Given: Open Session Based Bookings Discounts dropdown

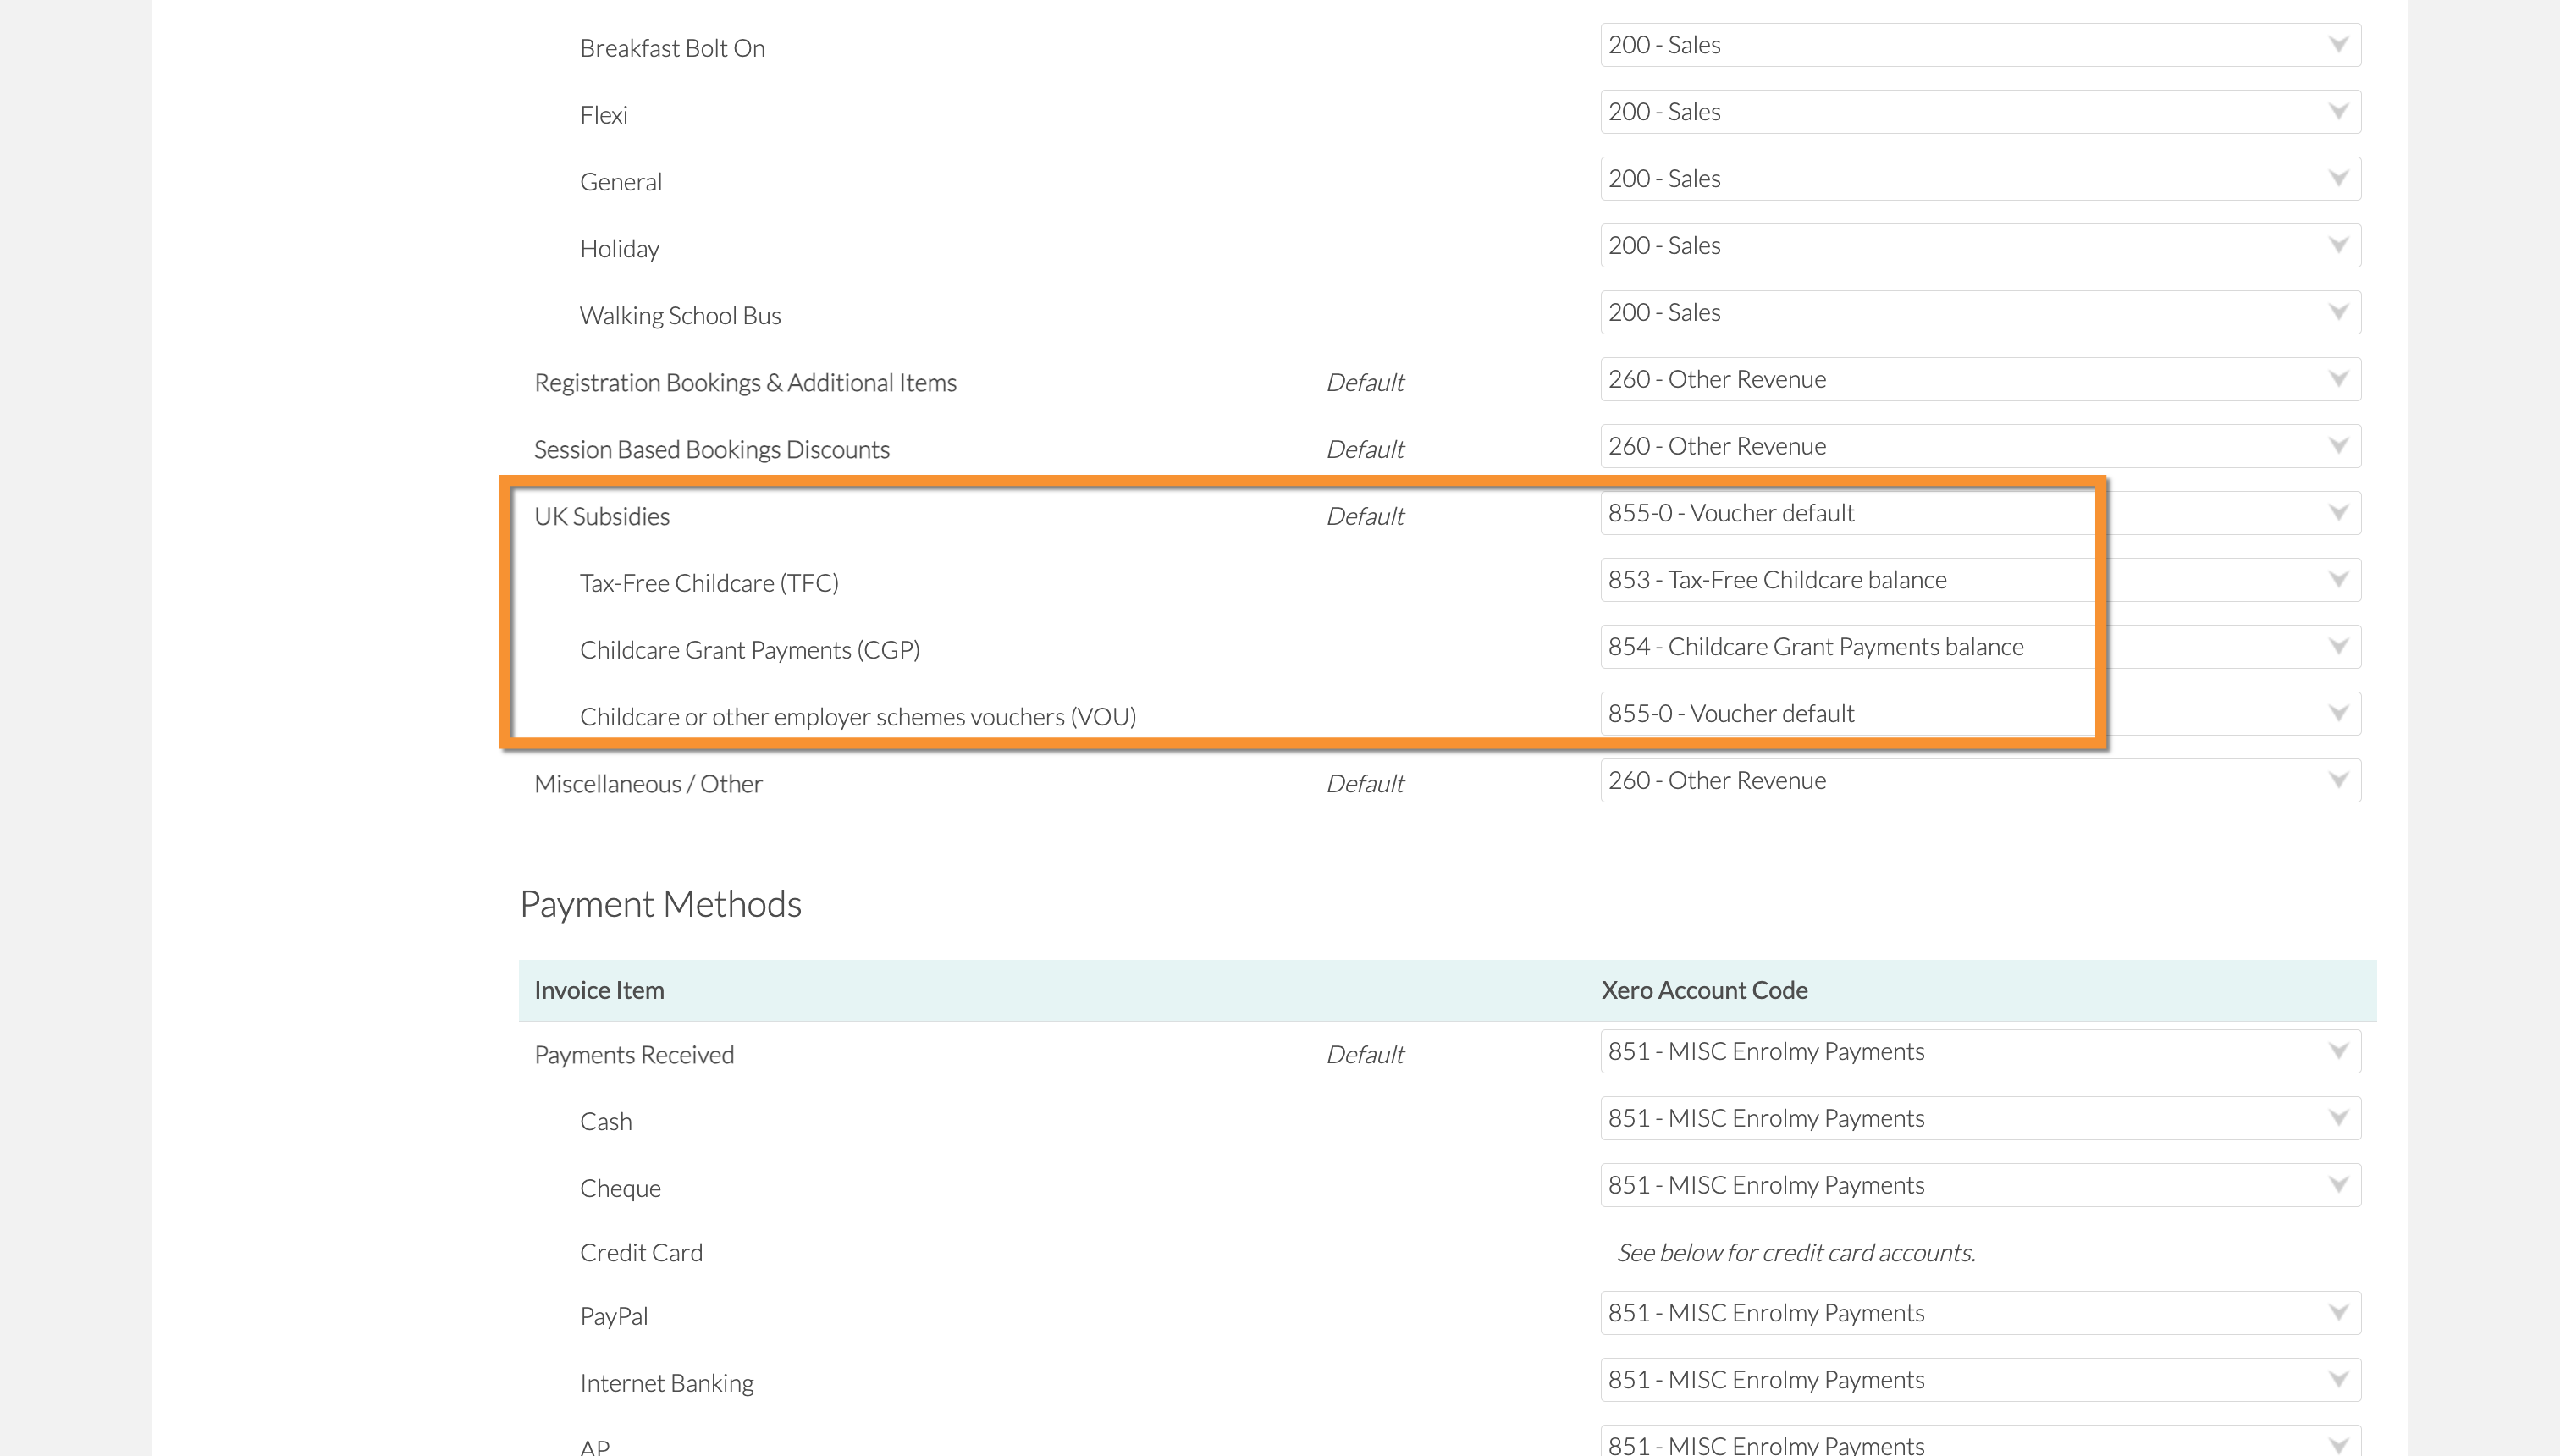Looking at the screenshot, I should [1980, 447].
